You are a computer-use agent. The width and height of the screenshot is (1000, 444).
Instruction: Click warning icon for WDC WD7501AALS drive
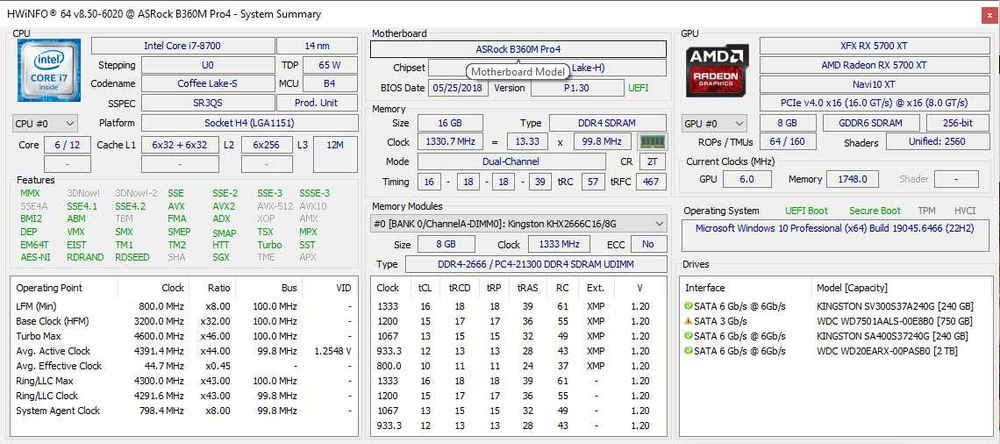(688, 321)
